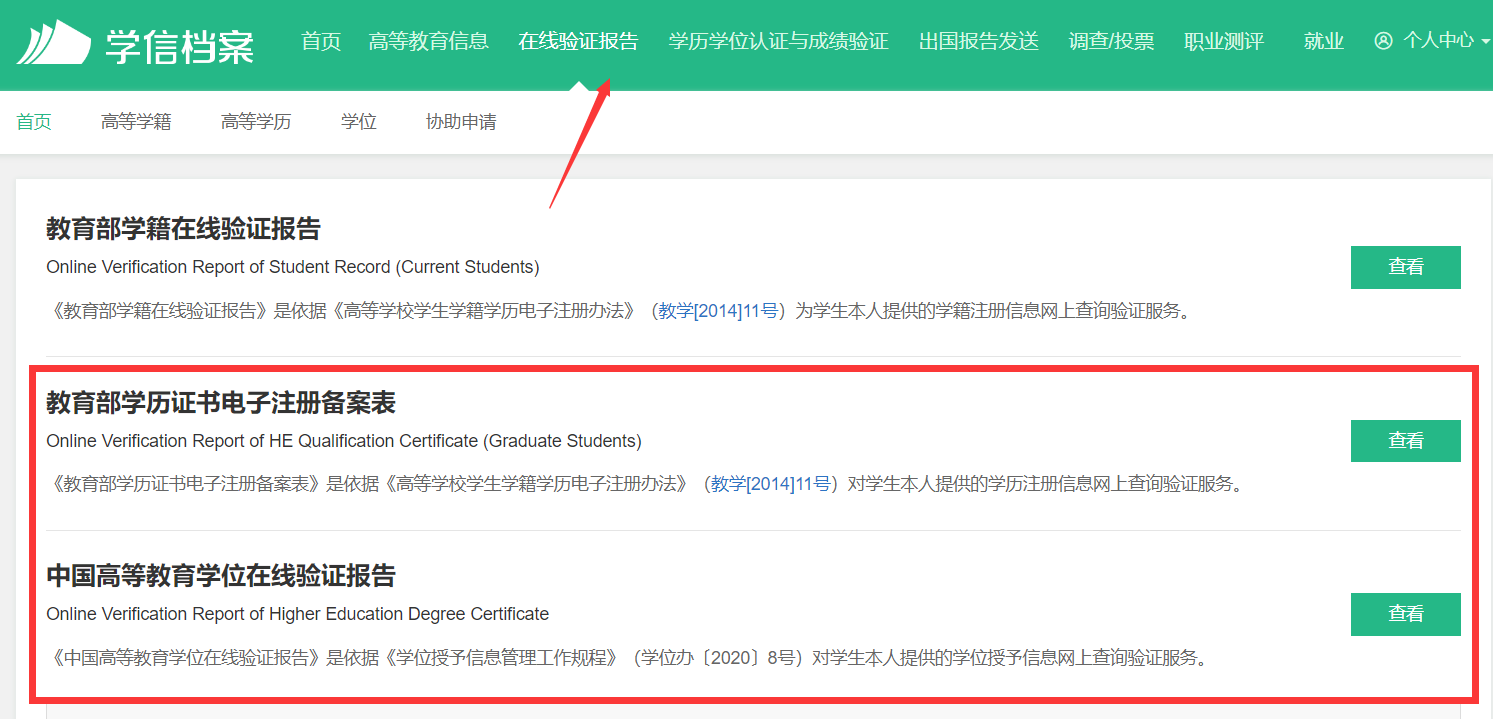Click the 就业 navigation item
This screenshot has height=719, width=1493.
[x=1323, y=41]
